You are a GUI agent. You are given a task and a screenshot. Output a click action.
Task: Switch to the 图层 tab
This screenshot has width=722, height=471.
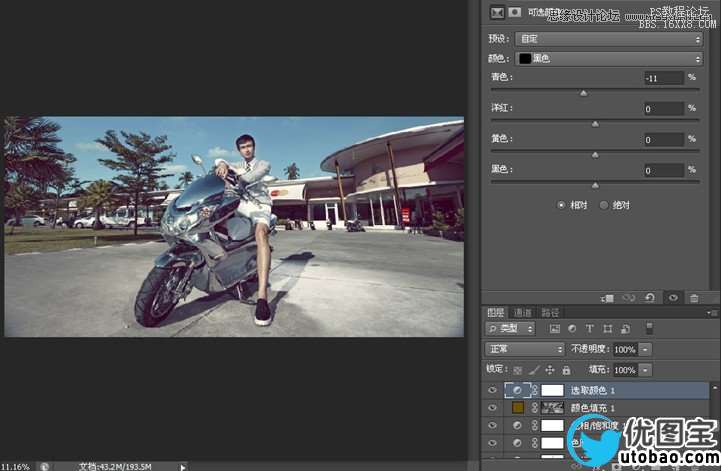(495, 313)
